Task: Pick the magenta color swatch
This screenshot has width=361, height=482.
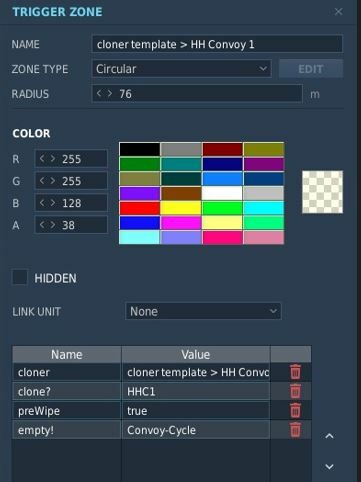Action: [x=181, y=223]
